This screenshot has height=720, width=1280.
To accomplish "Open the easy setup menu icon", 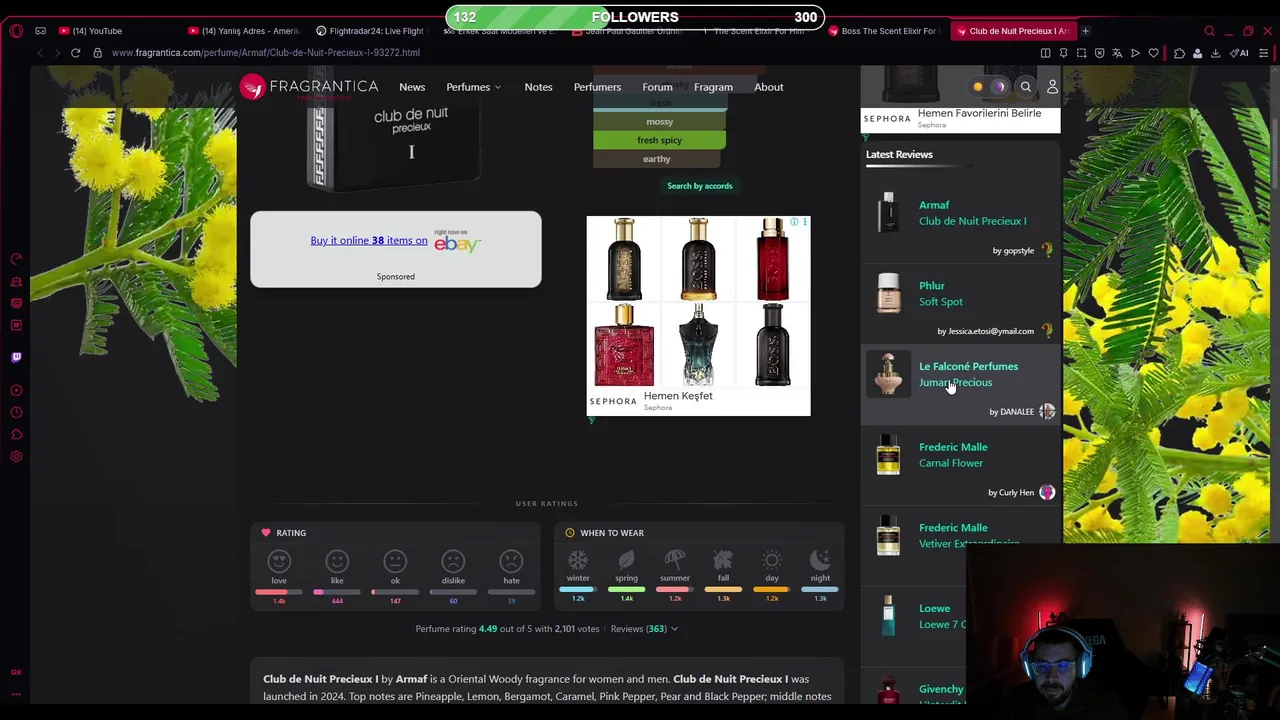I will tap(1265, 53).
